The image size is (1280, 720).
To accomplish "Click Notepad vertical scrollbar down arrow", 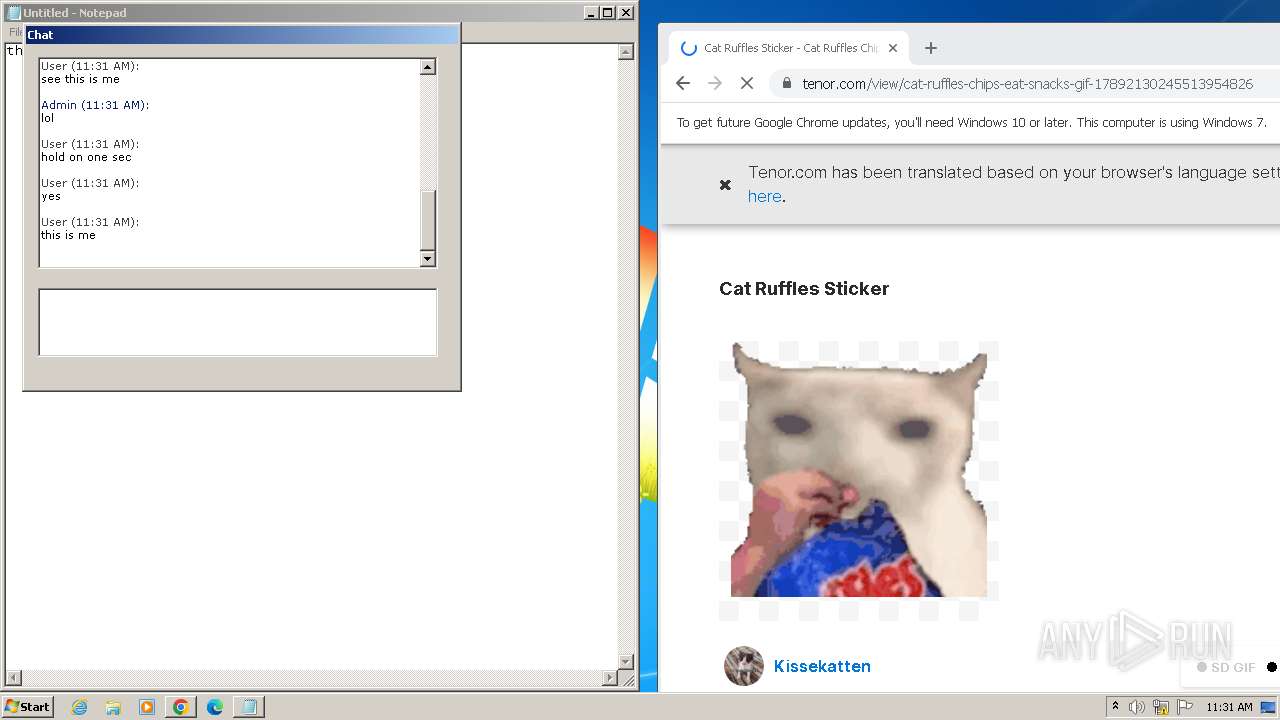I will (x=626, y=662).
